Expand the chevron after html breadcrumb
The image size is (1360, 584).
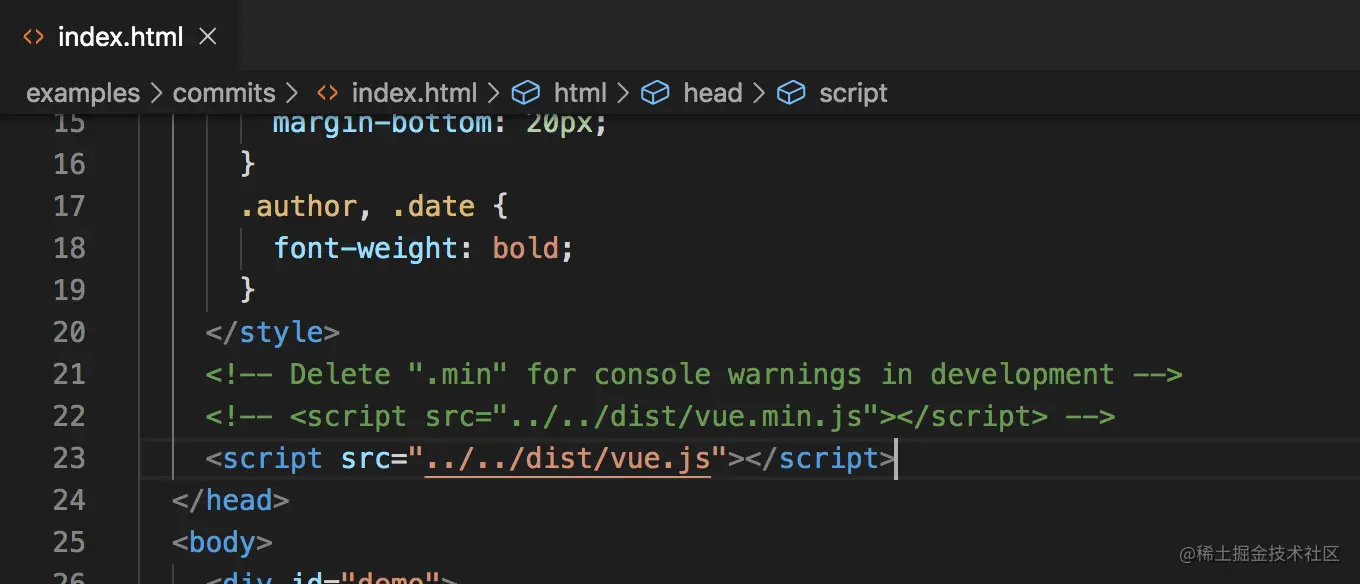click(622, 93)
